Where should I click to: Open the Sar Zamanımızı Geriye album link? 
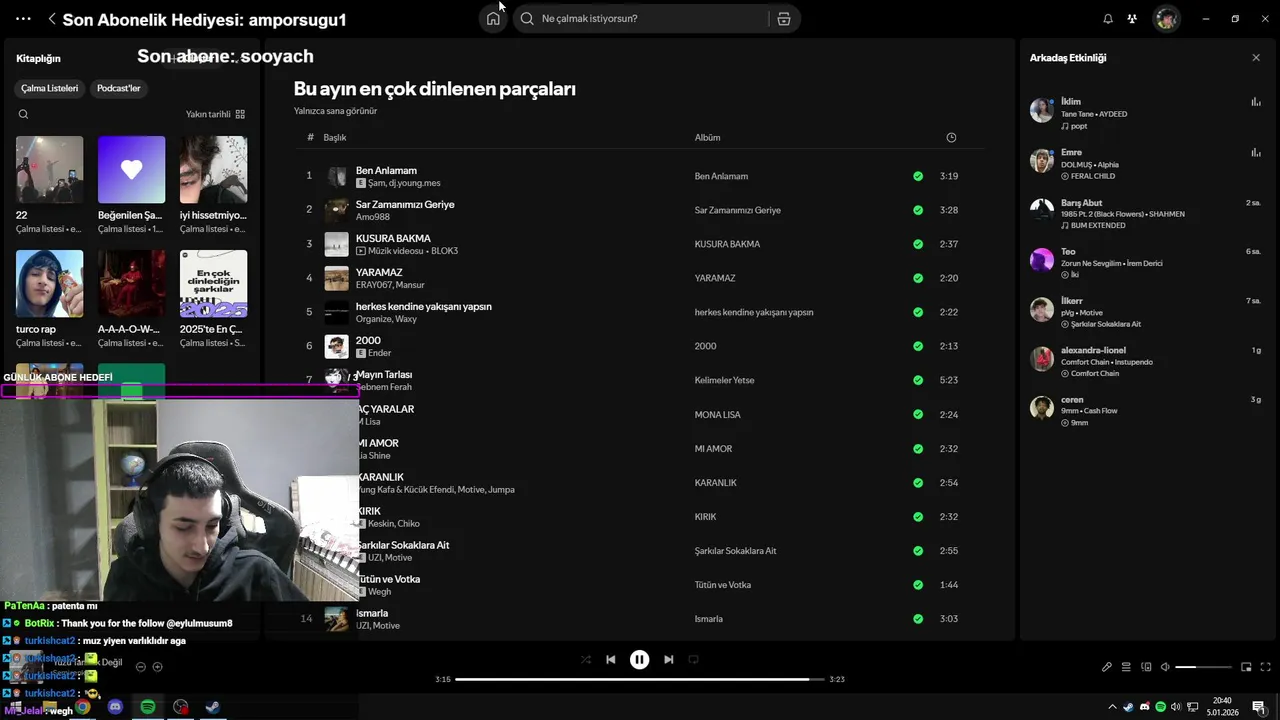click(738, 210)
